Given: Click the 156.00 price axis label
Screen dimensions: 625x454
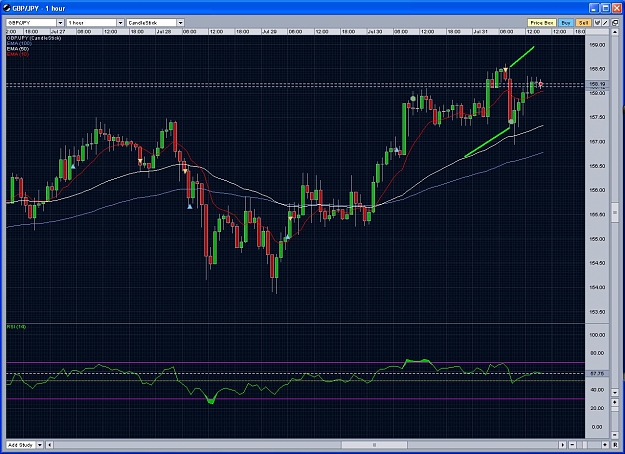Looking at the screenshot, I should click(x=597, y=190).
